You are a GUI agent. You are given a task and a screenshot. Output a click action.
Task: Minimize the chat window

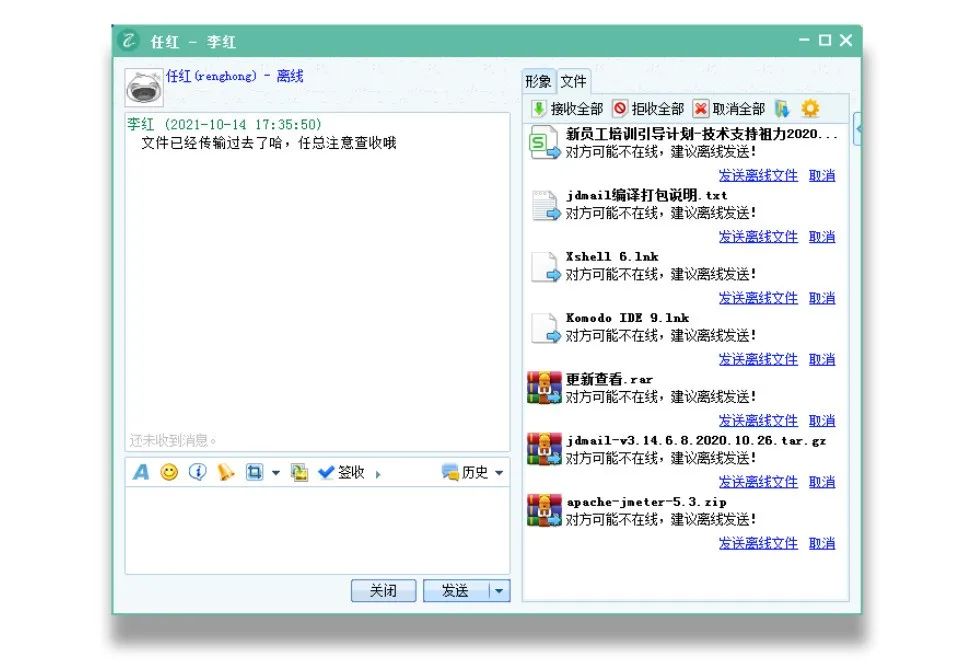click(x=804, y=40)
